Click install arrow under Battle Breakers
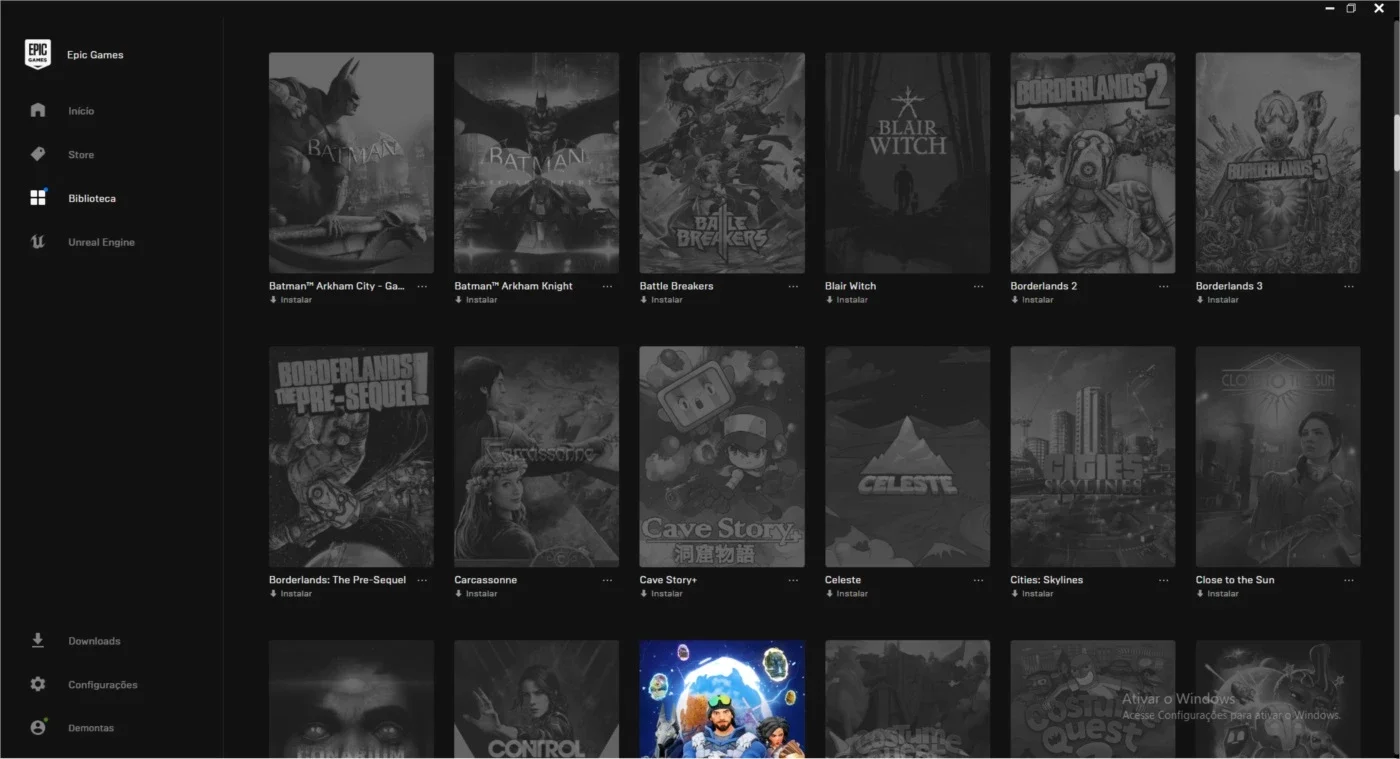Viewport: 1400px width, 759px height. [643, 300]
